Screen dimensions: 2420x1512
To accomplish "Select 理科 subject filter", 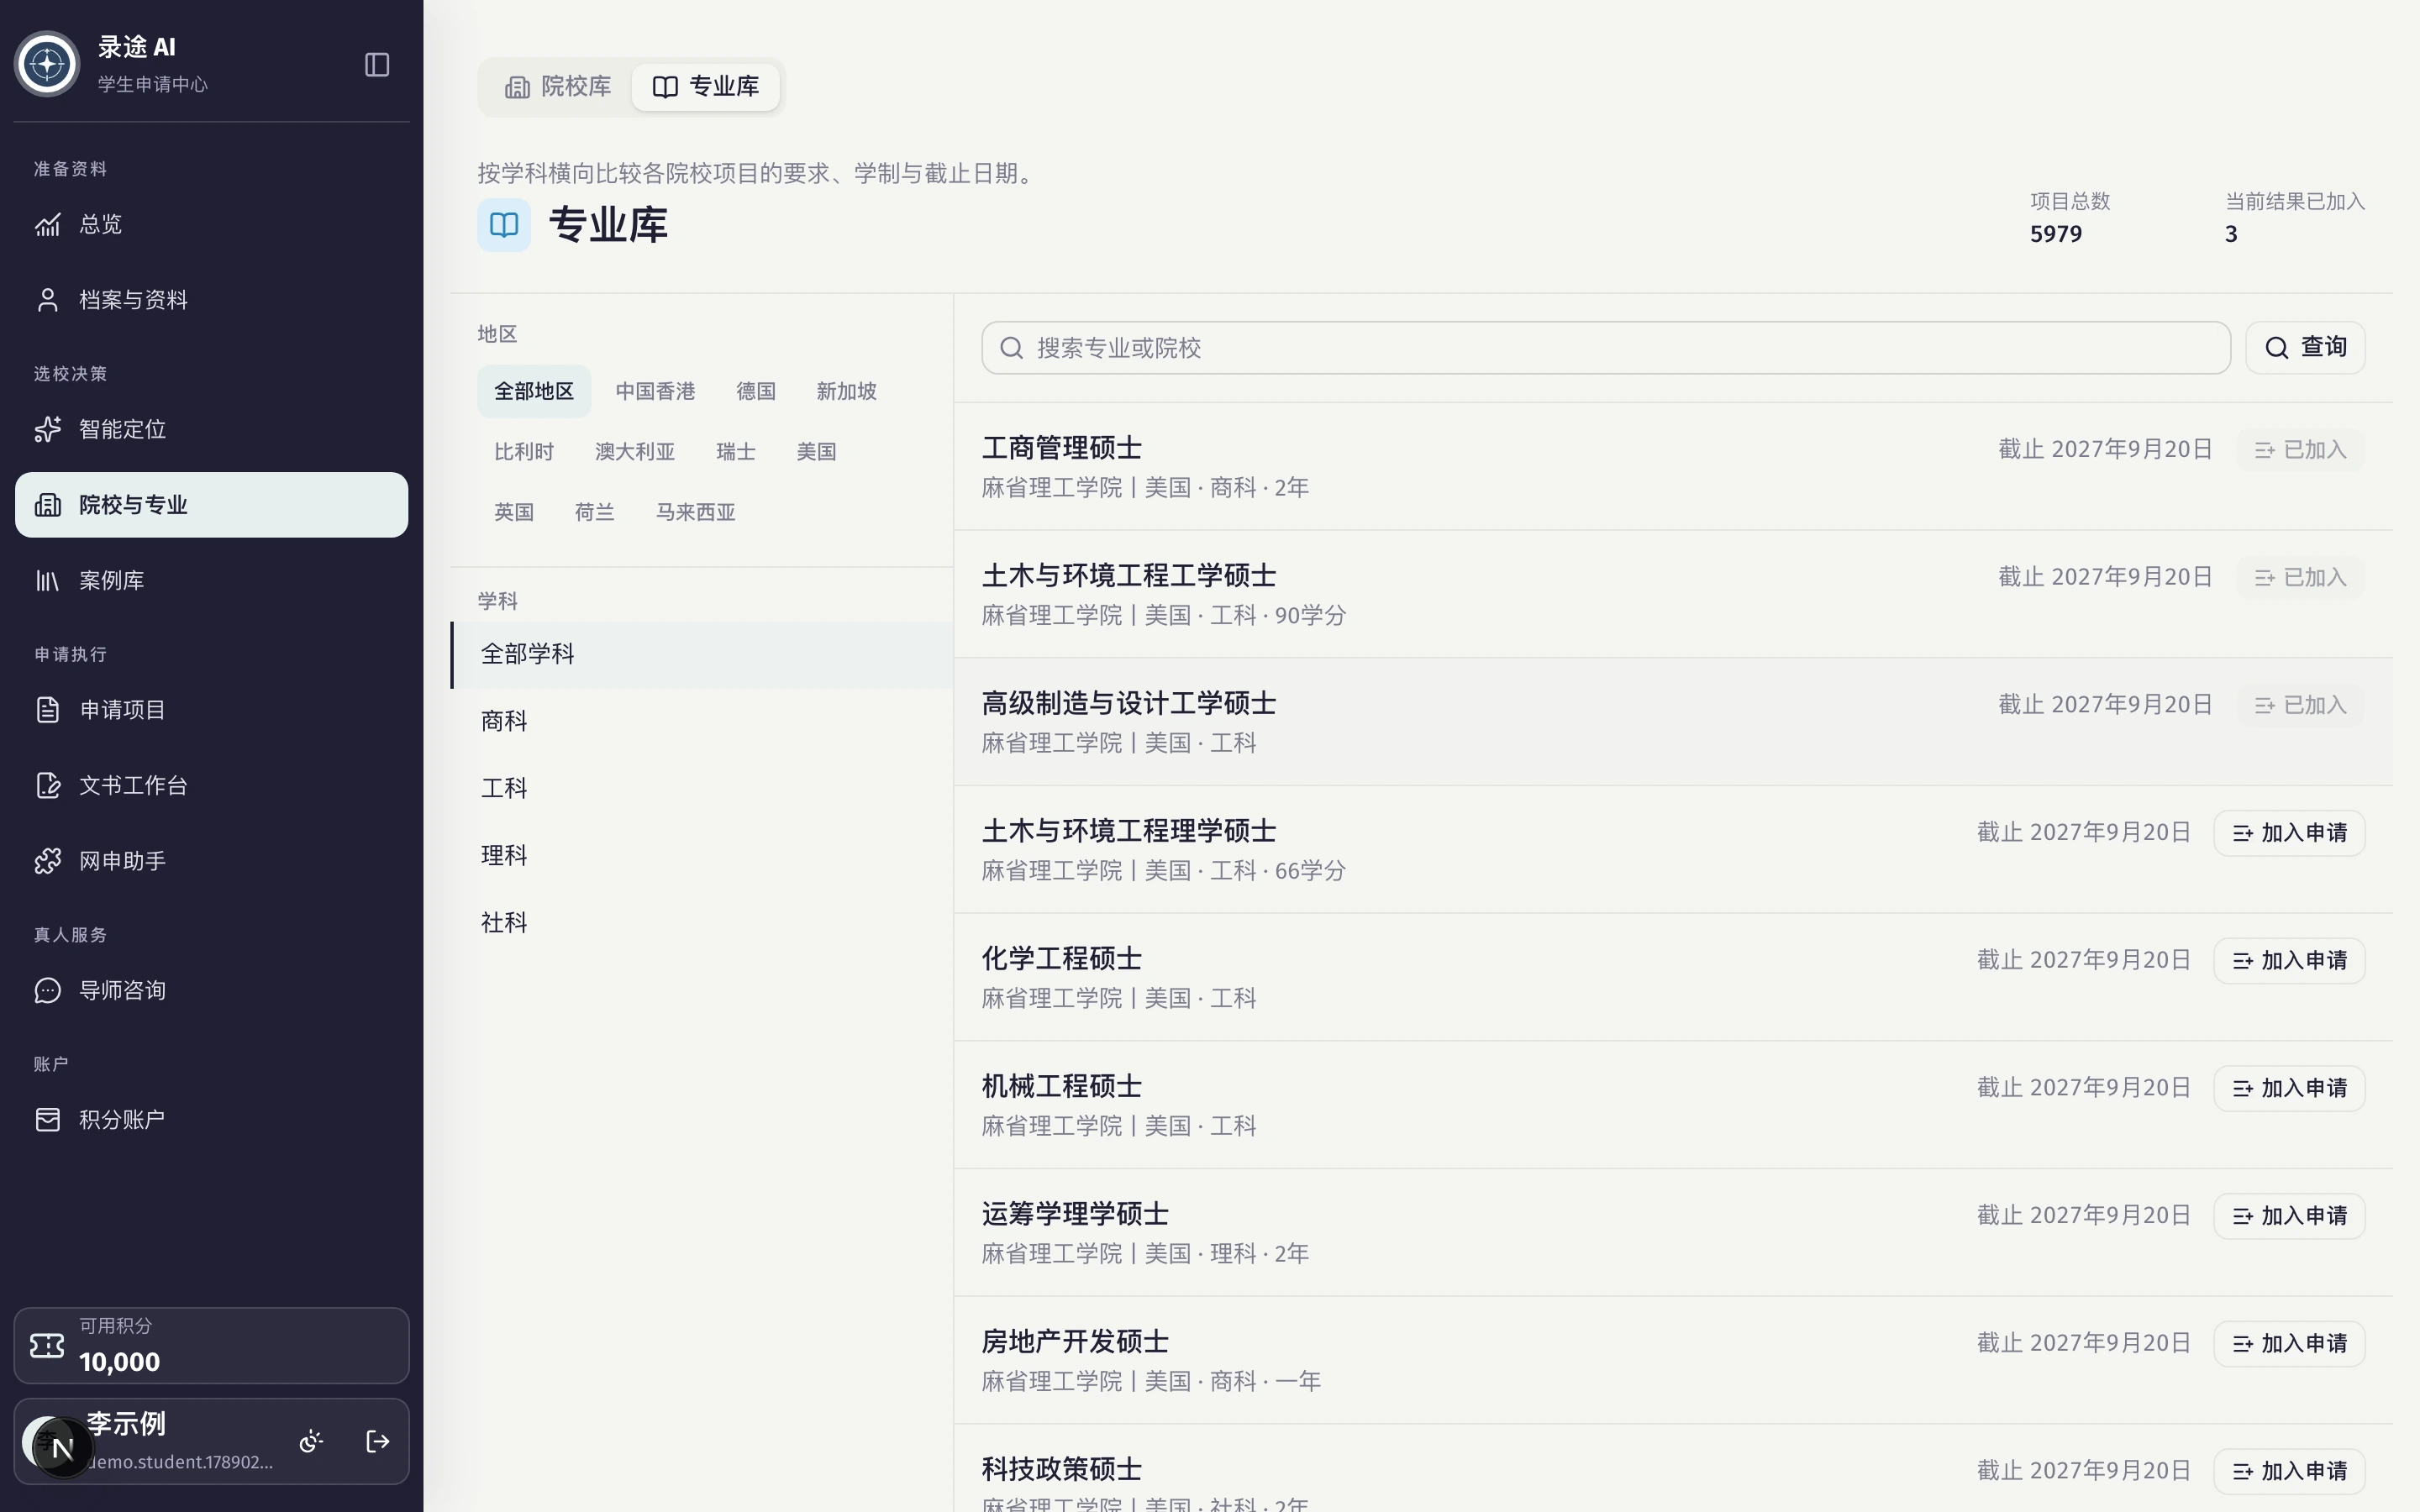I will click(x=701, y=856).
